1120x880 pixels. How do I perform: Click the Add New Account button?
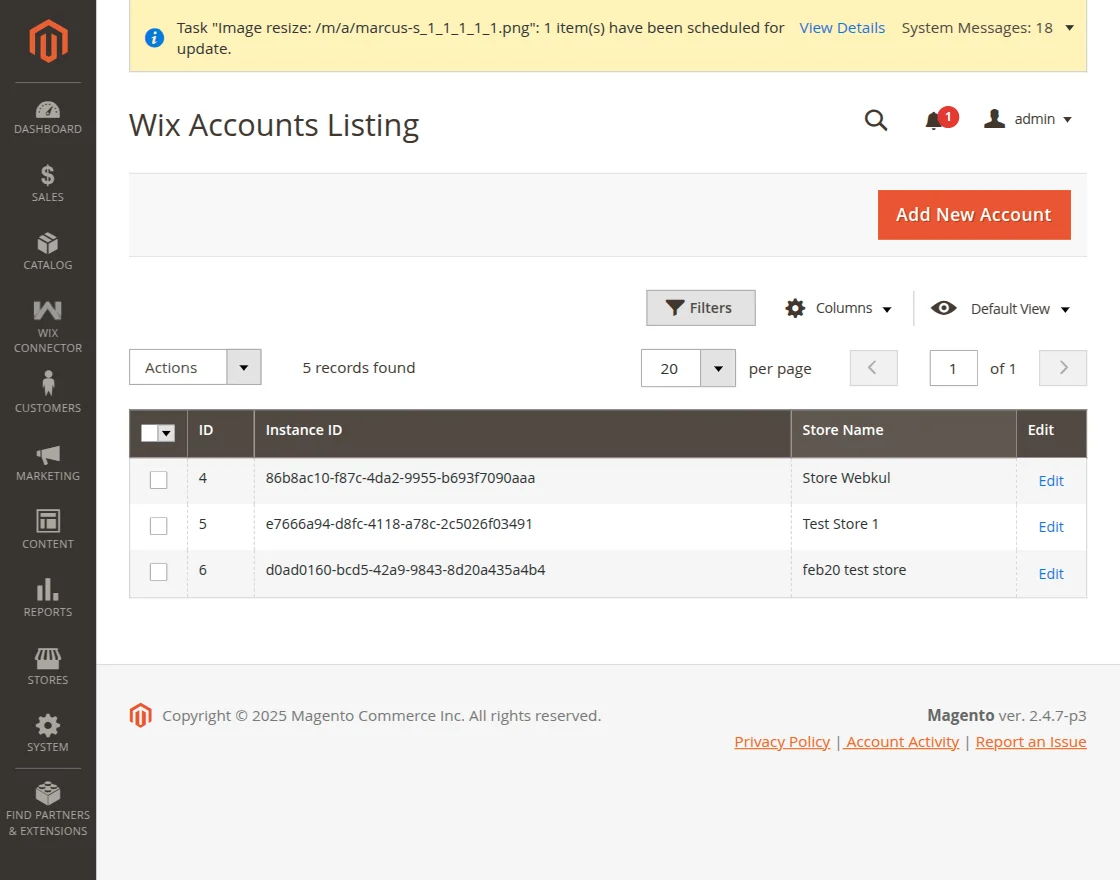pyautogui.click(x=973, y=214)
